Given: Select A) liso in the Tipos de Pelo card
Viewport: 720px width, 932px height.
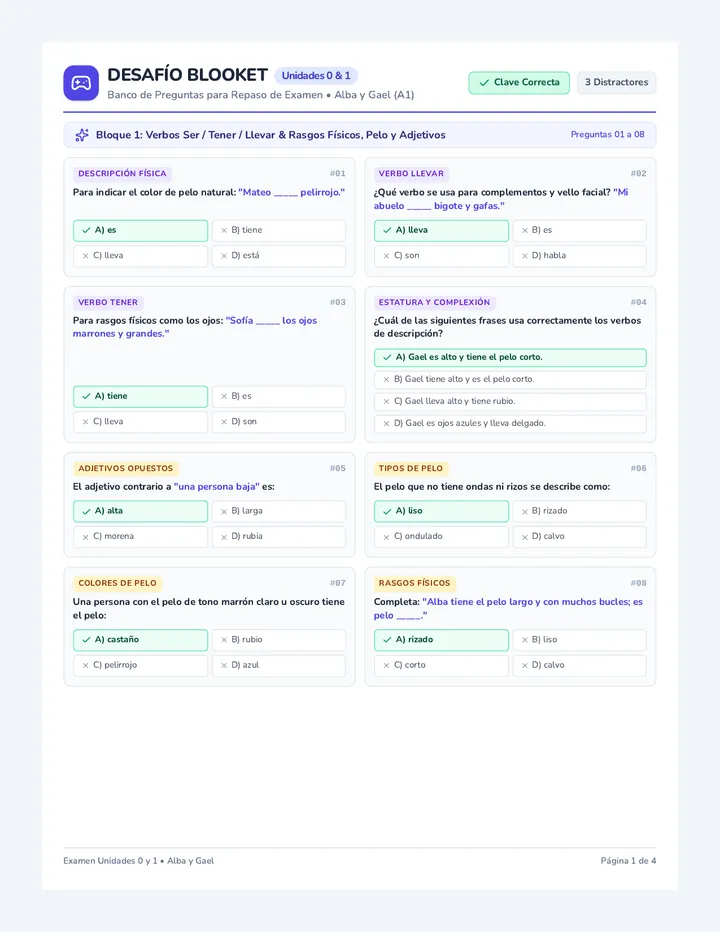Looking at the screenshot, I should (x=441, y=511).
